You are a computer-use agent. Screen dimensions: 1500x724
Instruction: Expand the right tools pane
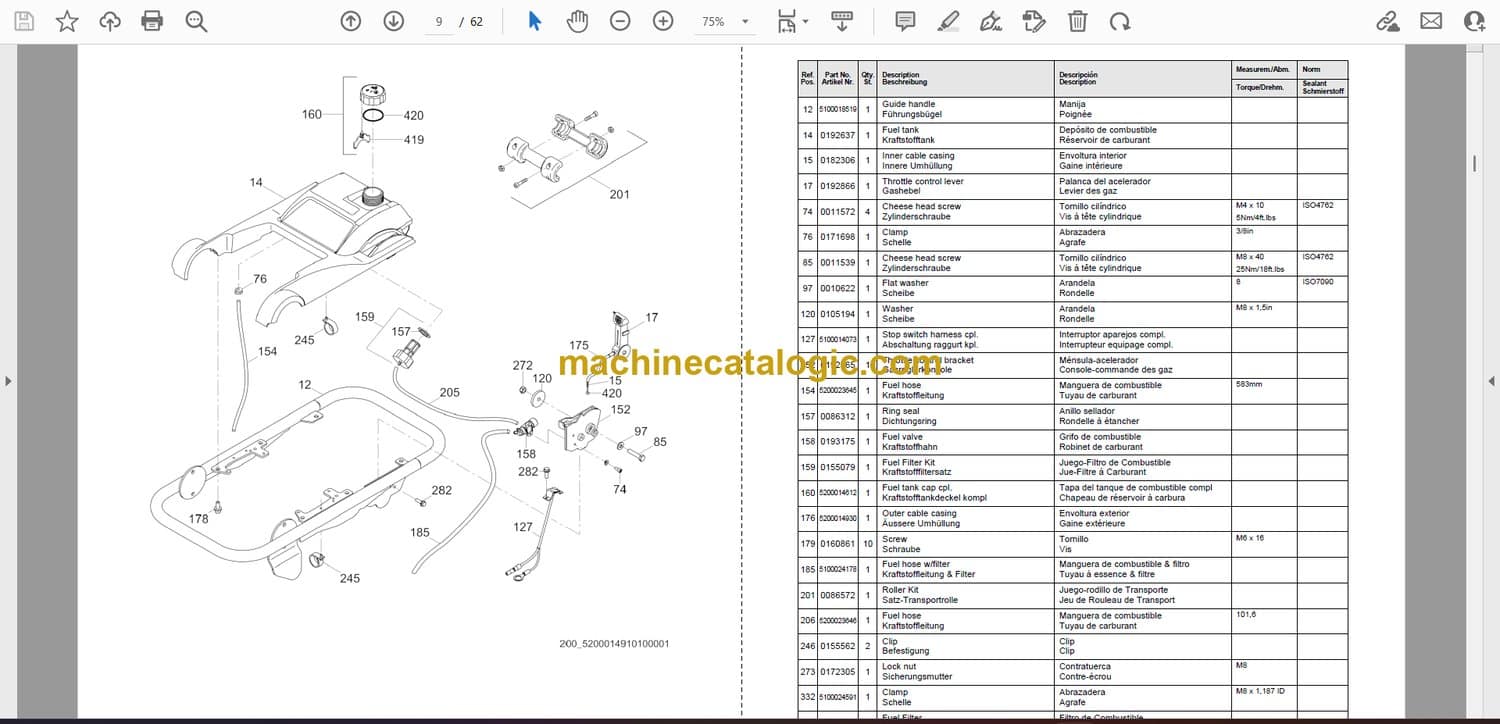[x=1491, y=381]
